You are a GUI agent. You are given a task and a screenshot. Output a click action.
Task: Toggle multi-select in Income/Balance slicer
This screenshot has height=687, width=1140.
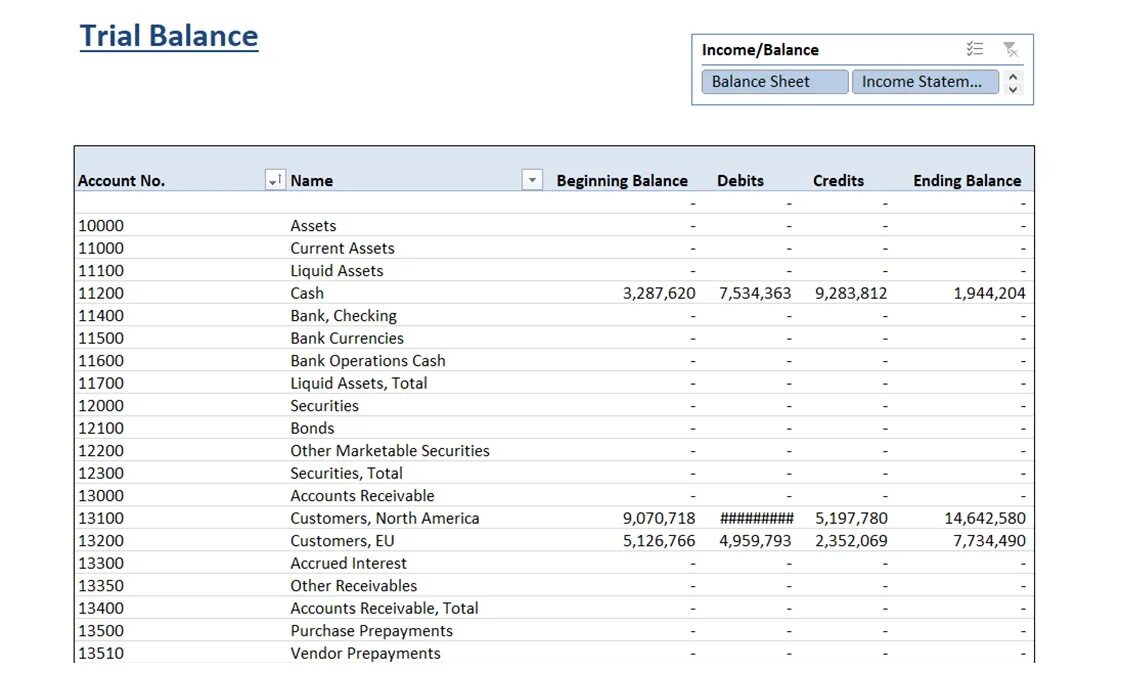(x=974, y=49)
